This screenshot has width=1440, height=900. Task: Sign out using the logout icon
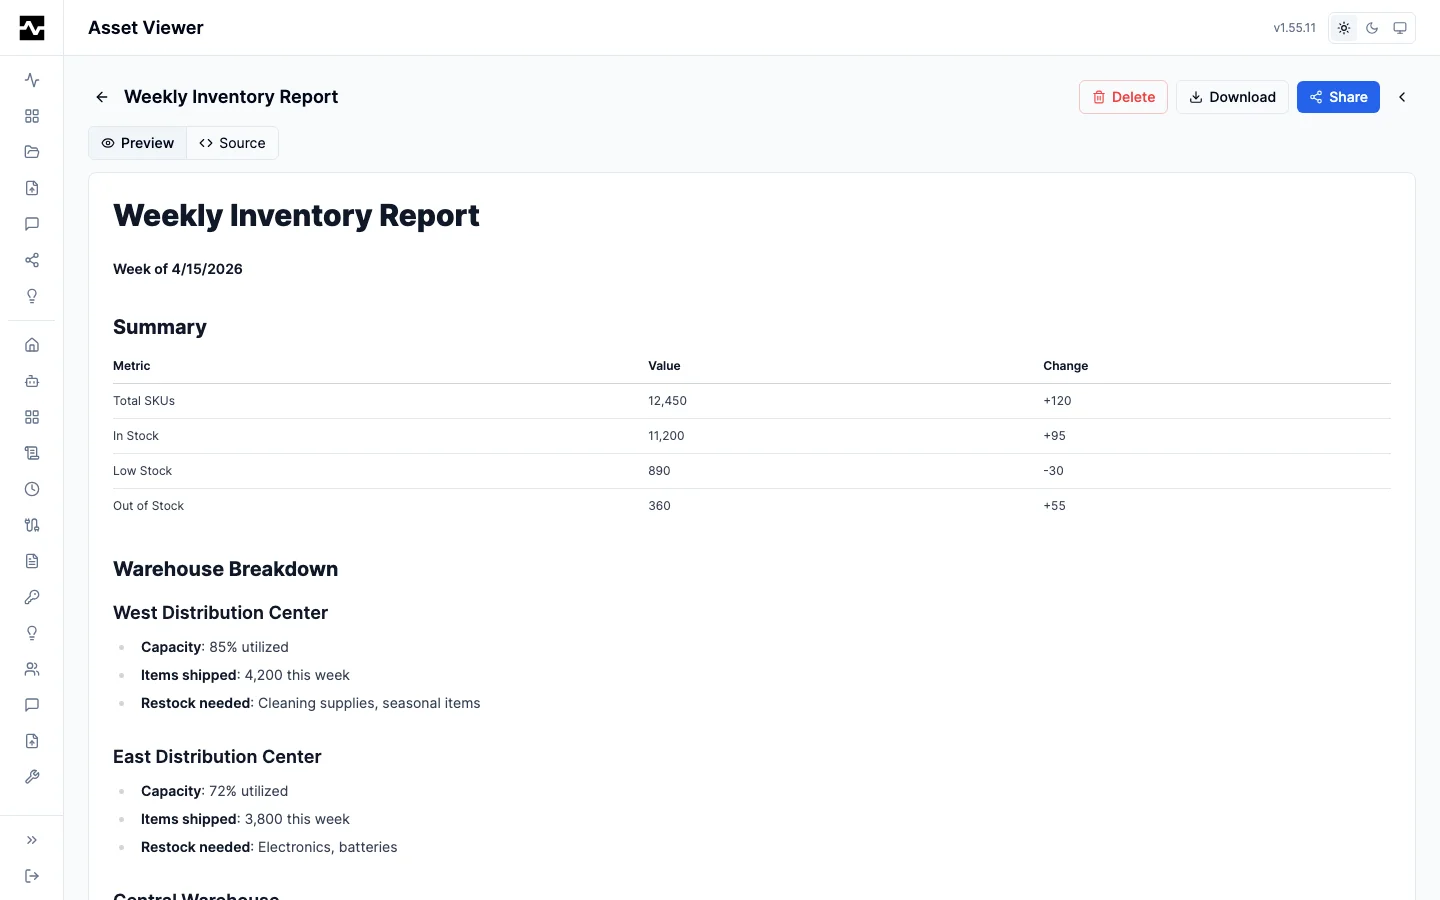(x=32, y=876)
